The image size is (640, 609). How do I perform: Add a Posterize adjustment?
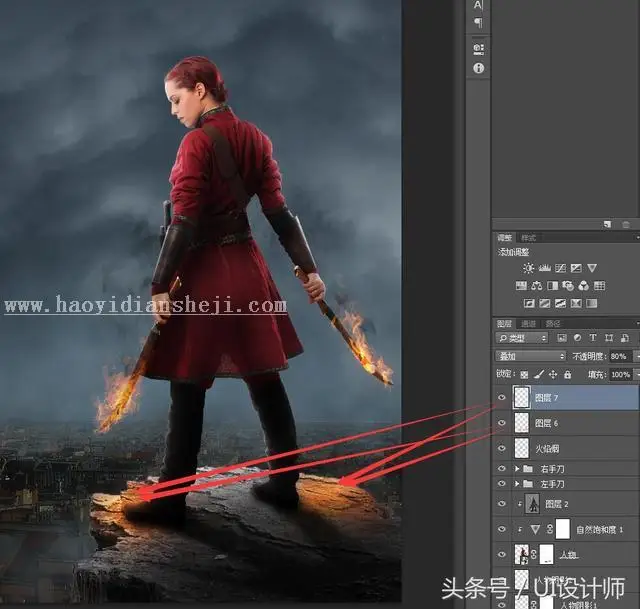544,303
